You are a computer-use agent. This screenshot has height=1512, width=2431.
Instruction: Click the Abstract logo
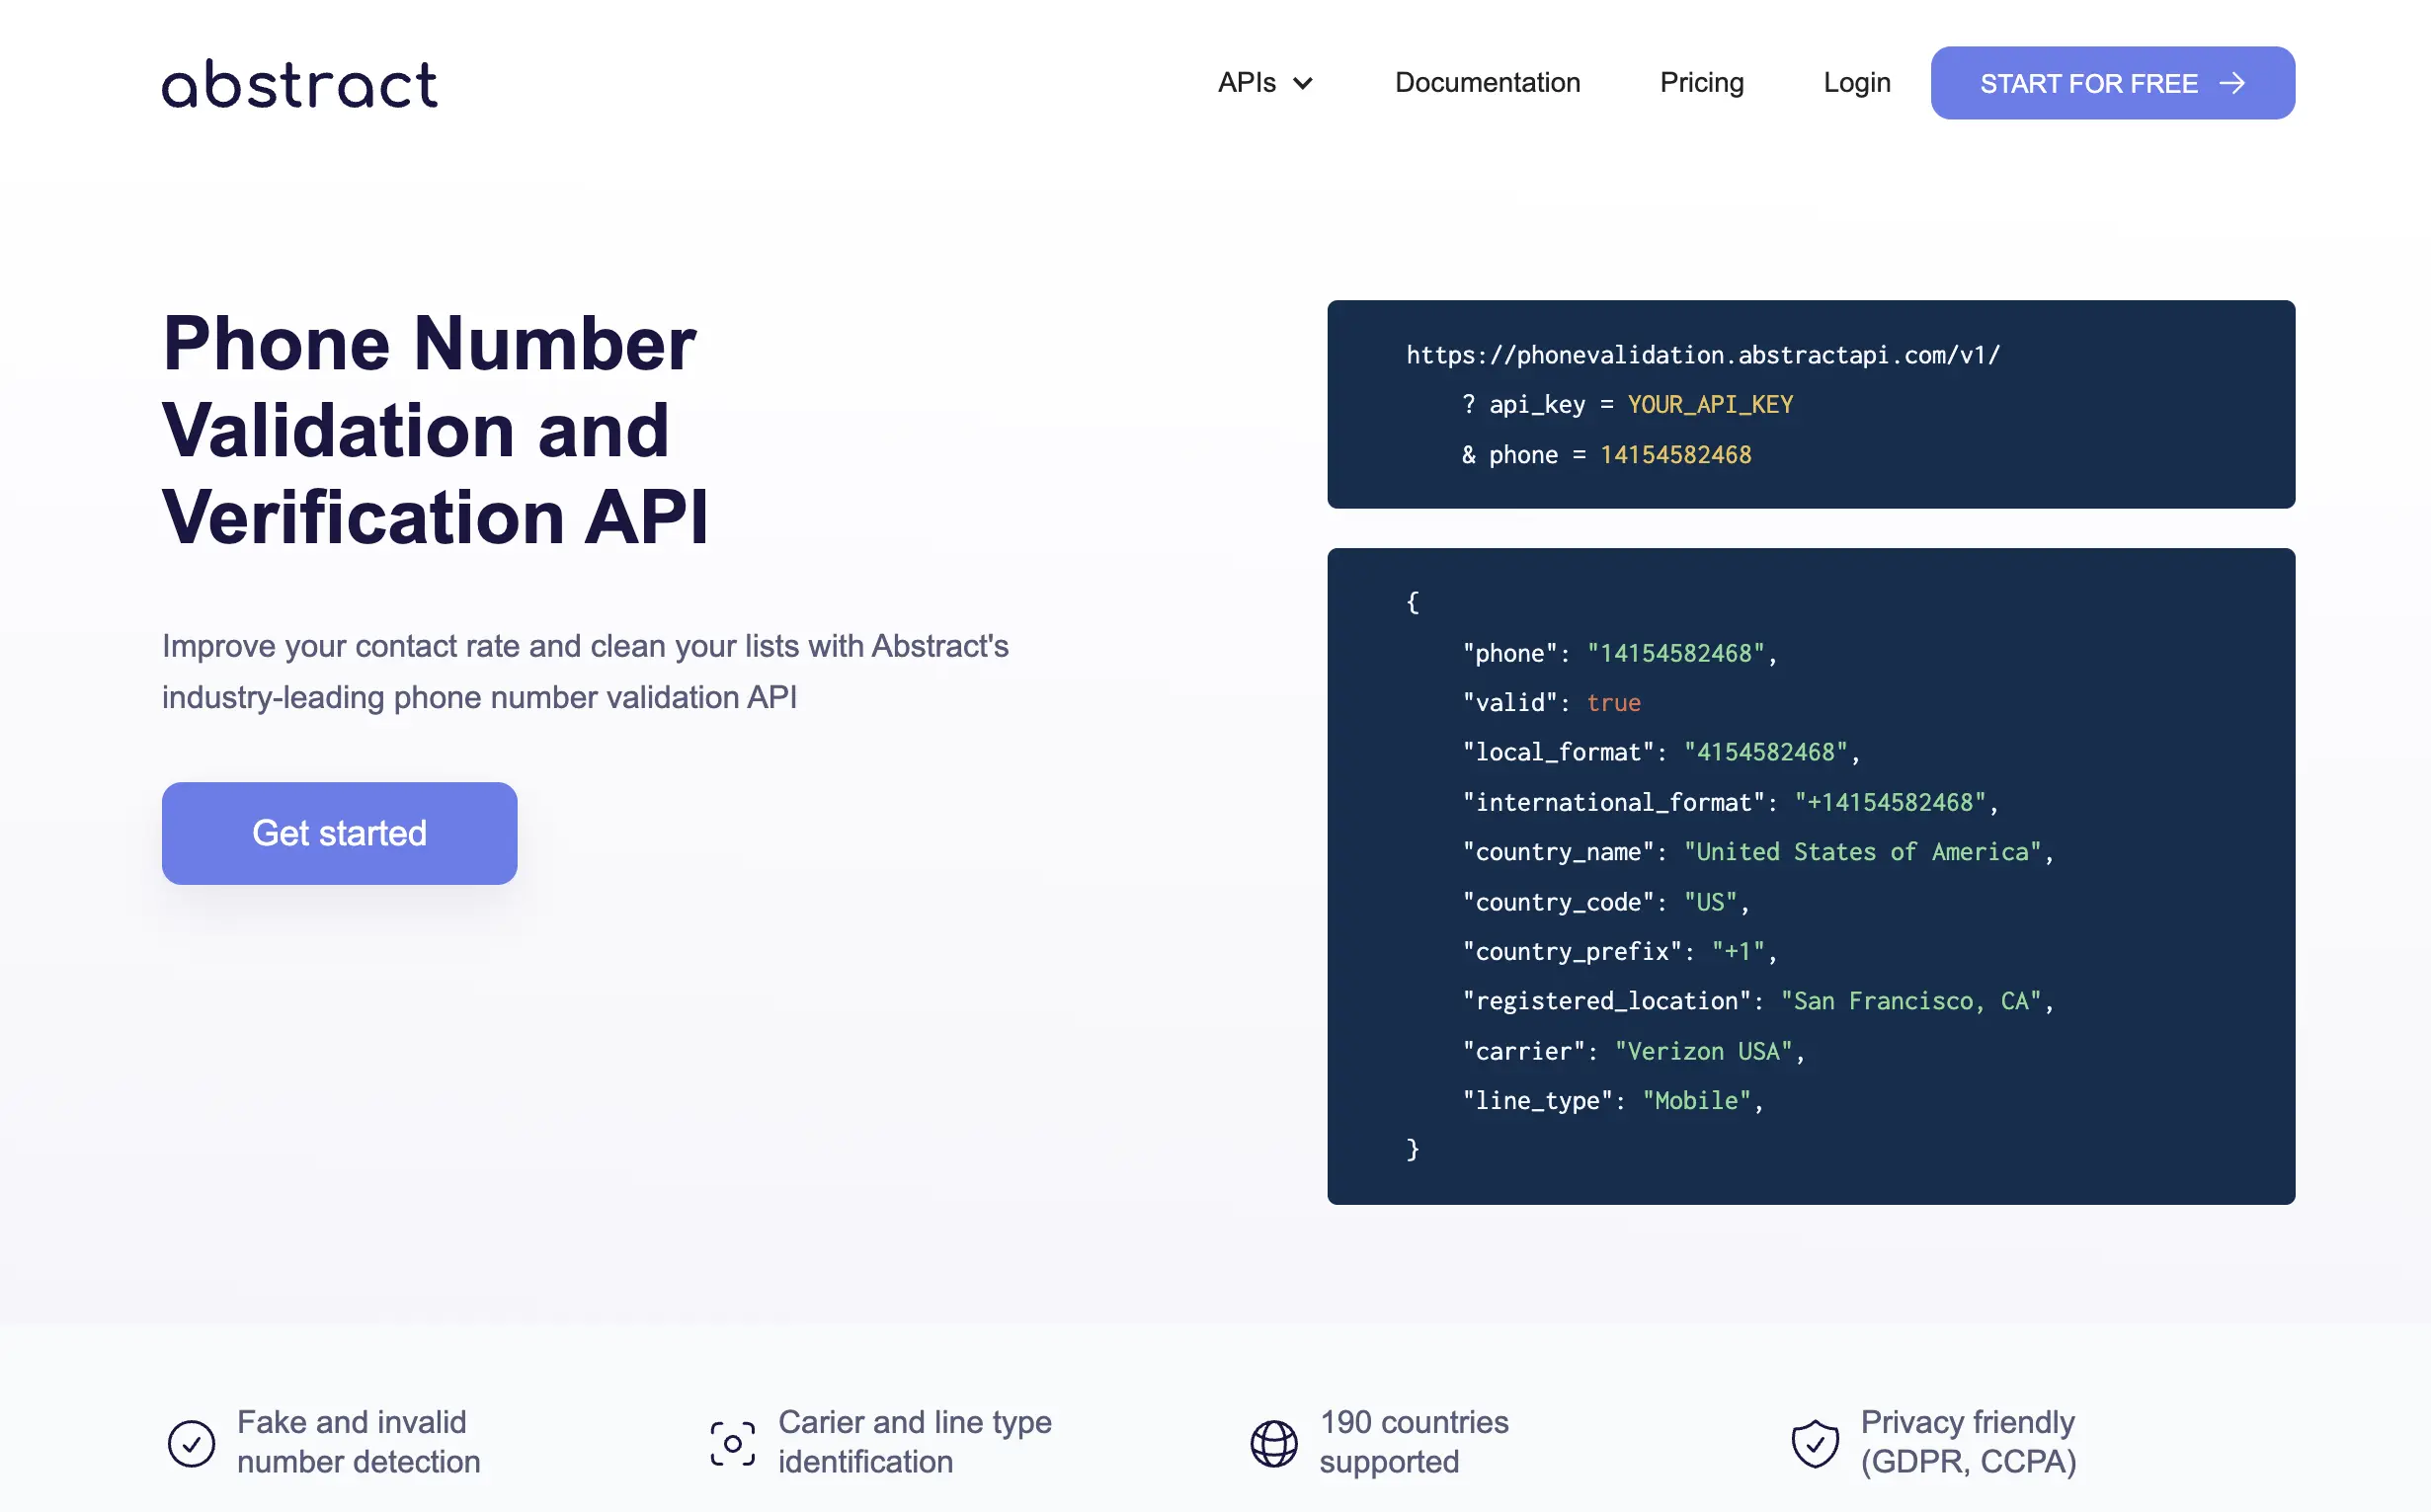[x=299, y=83]
